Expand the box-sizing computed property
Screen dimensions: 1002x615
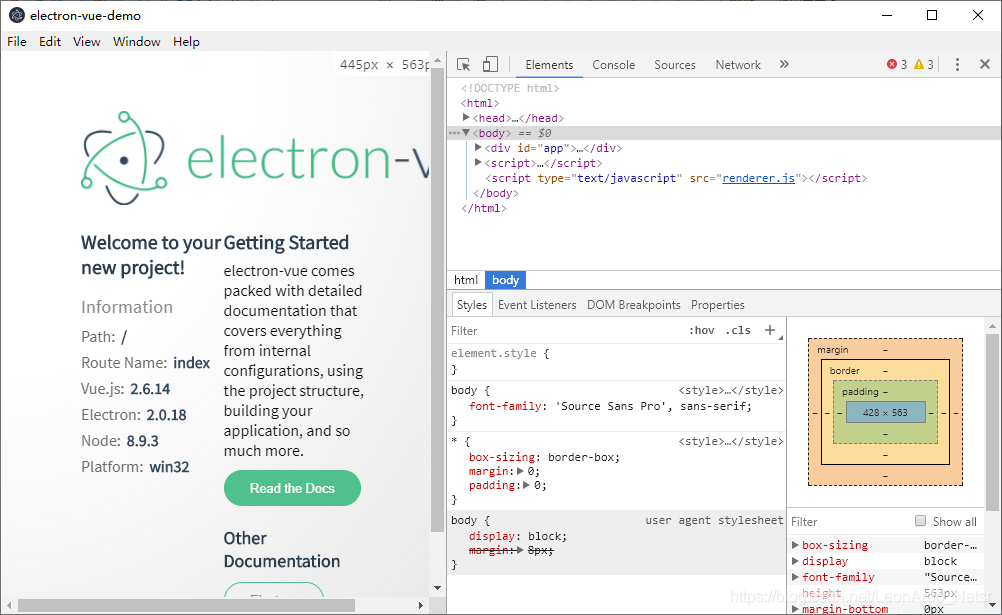coord(796,545)
